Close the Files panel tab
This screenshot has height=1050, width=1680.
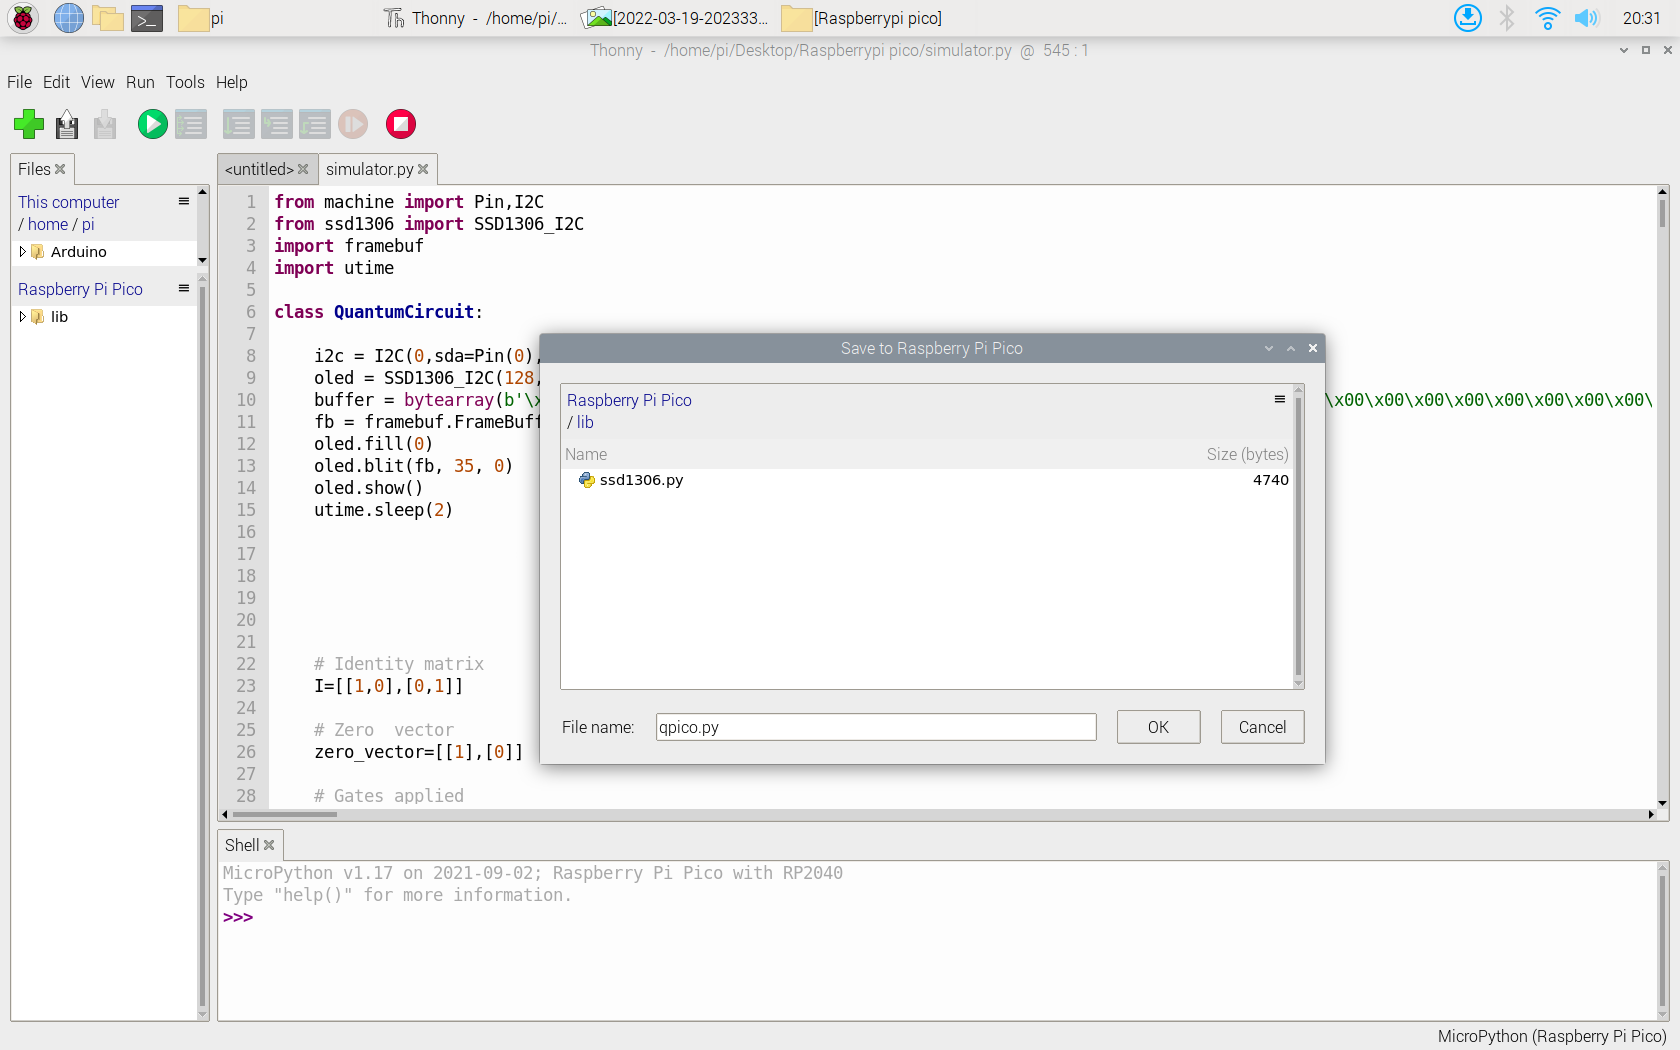click(x=61, y=169)
